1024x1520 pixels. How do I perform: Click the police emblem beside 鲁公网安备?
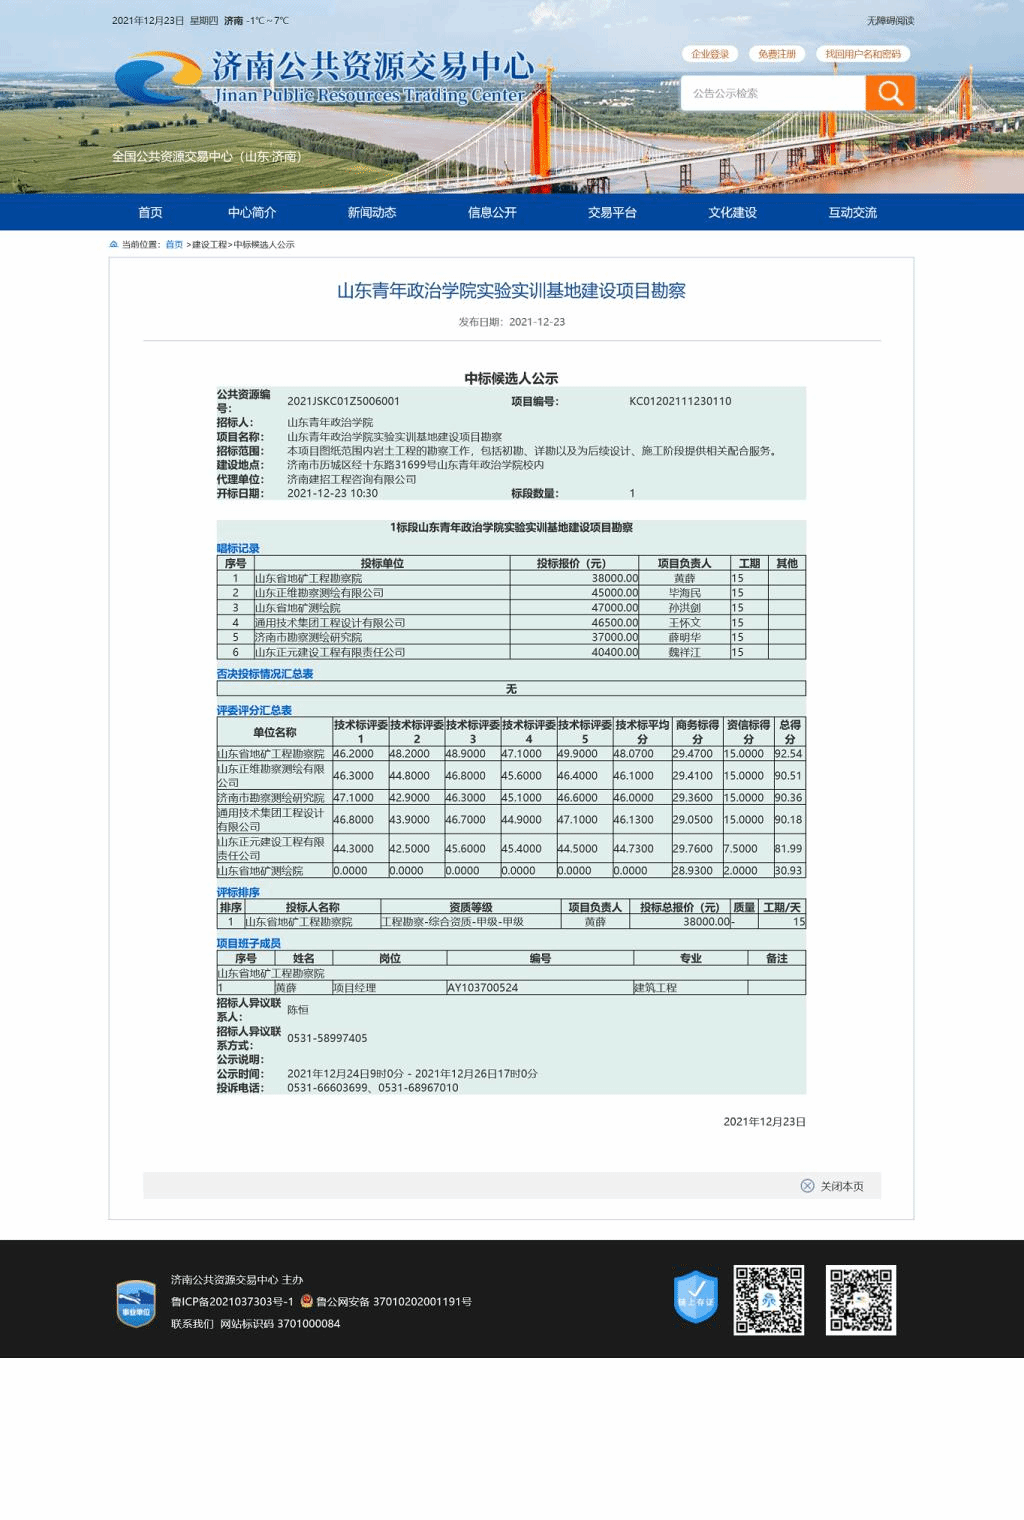pos(307,1301)
